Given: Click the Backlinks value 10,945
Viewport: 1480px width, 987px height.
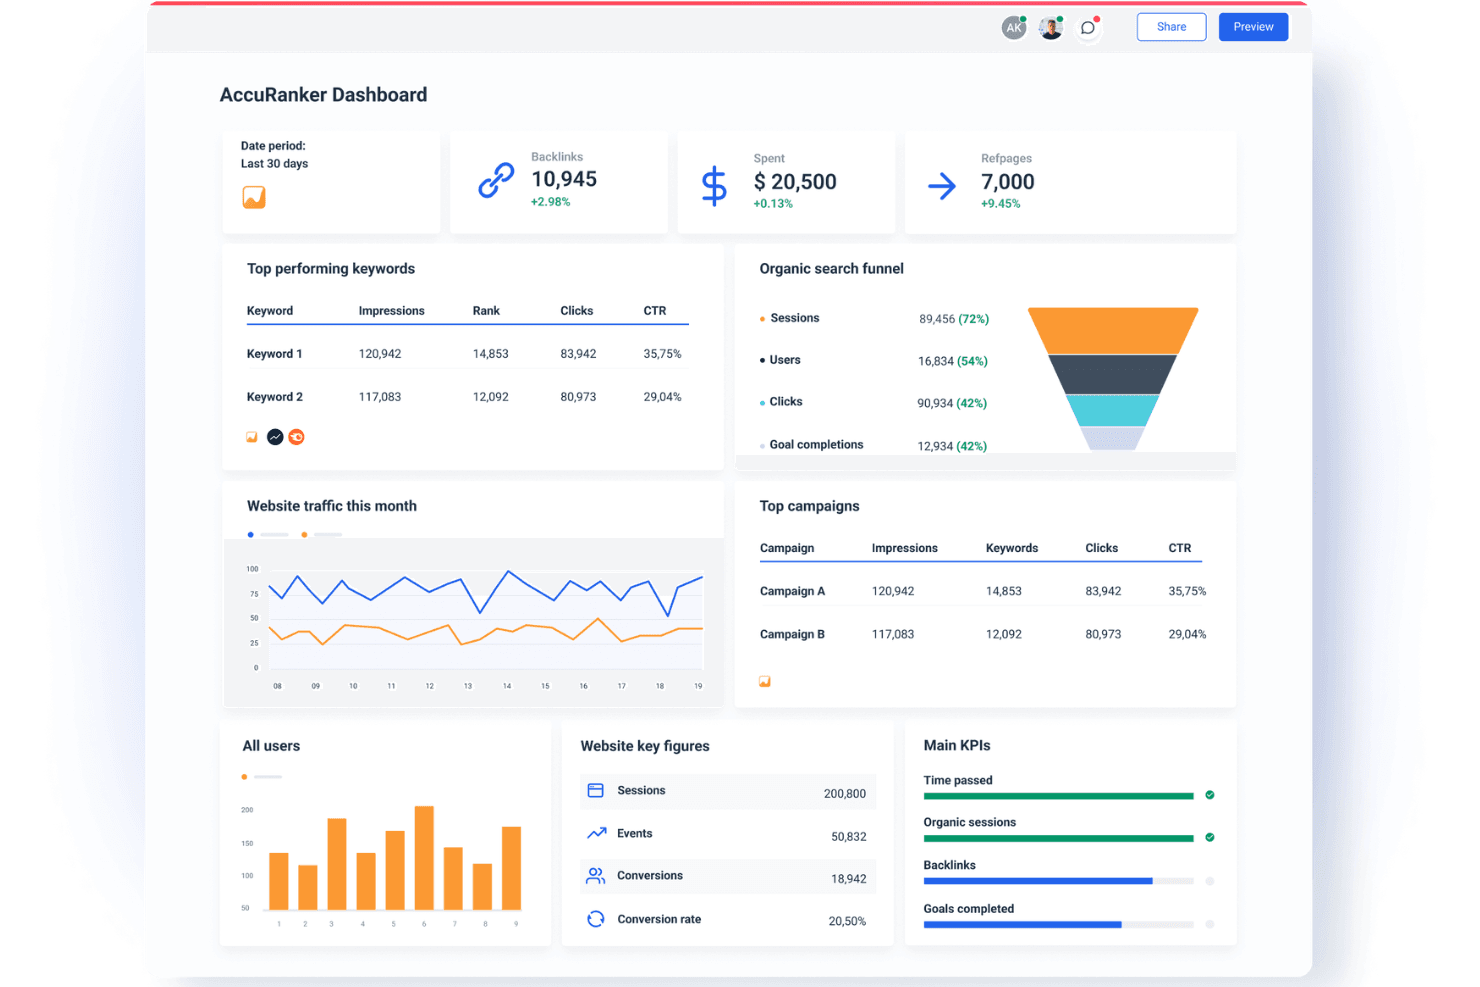Looking at the screenshot, I should 564,179.
